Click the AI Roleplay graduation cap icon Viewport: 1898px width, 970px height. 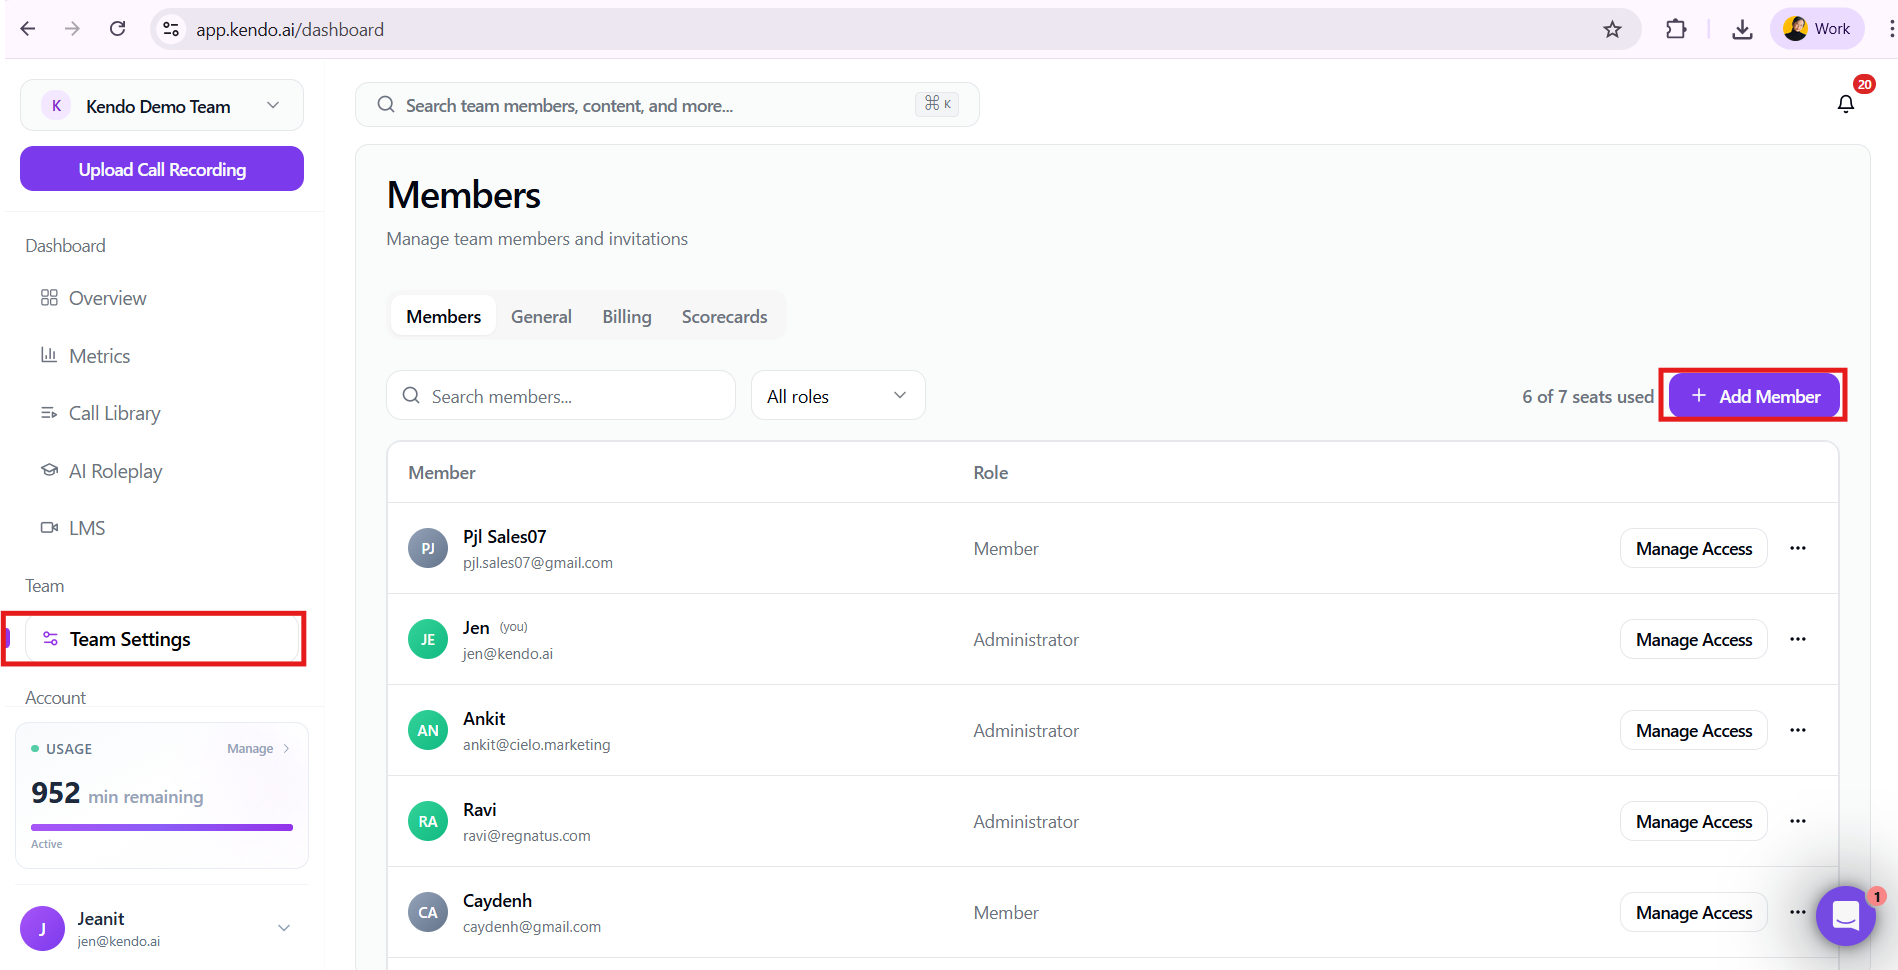tap(49, 470)
